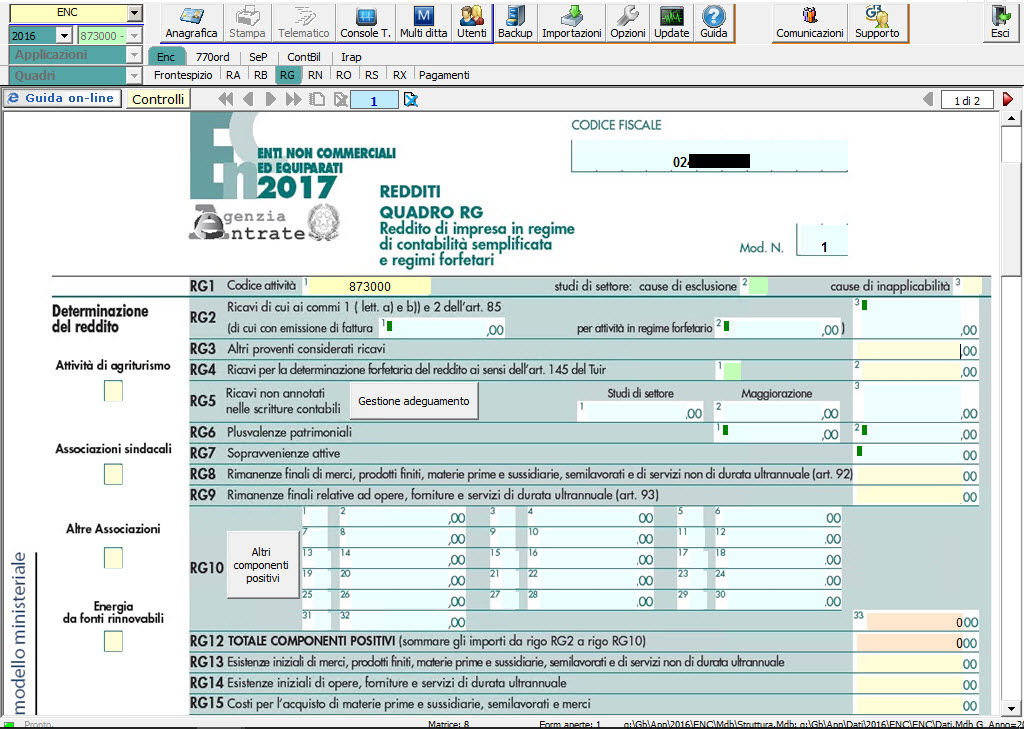The image size is (1024, 729).
Task: Open the Supporto tool
Action: pyautogui.click(x=877, y=23)
